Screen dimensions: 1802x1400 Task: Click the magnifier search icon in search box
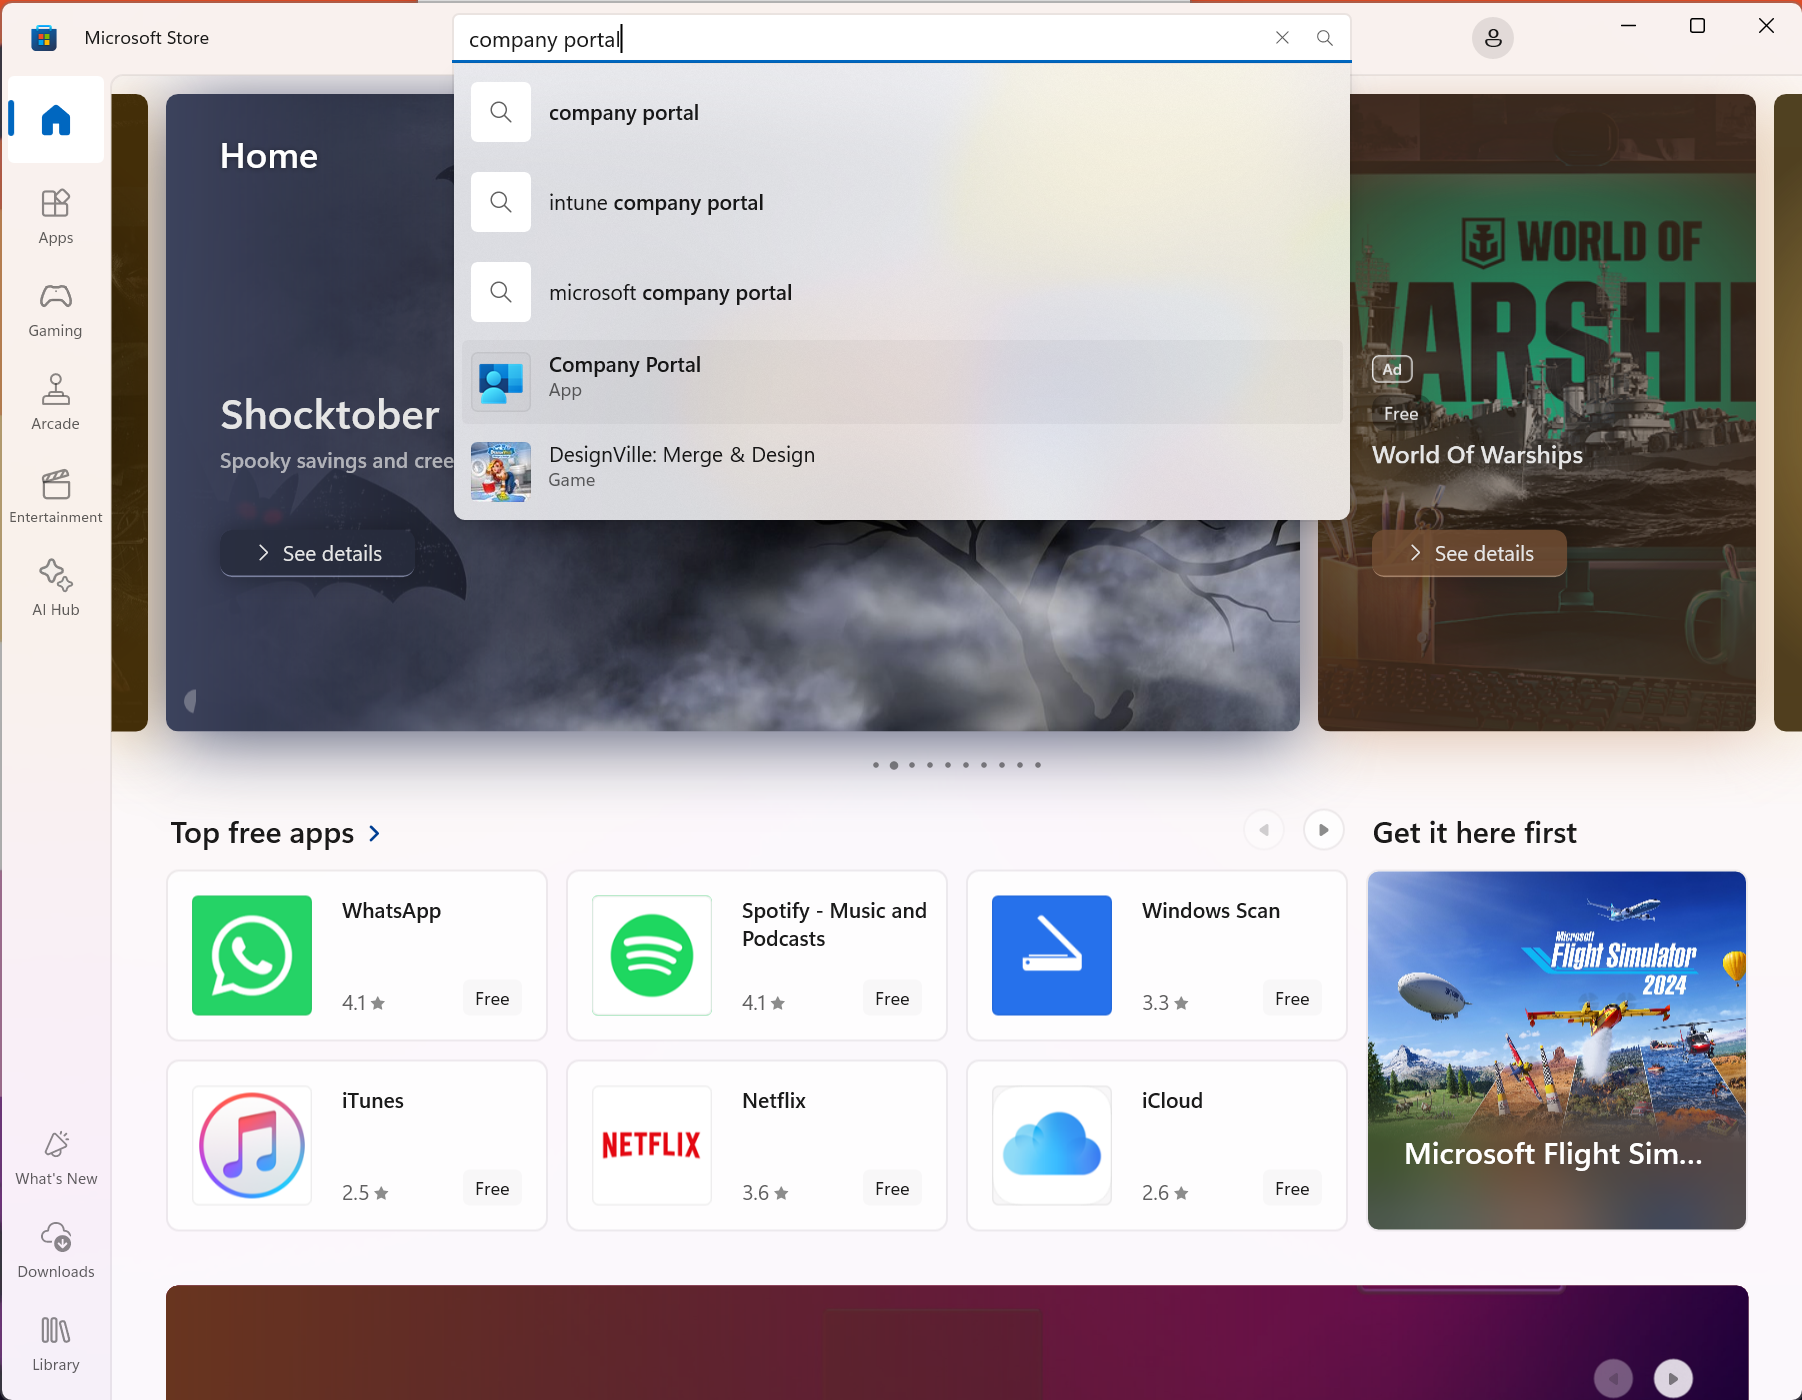1325,38
